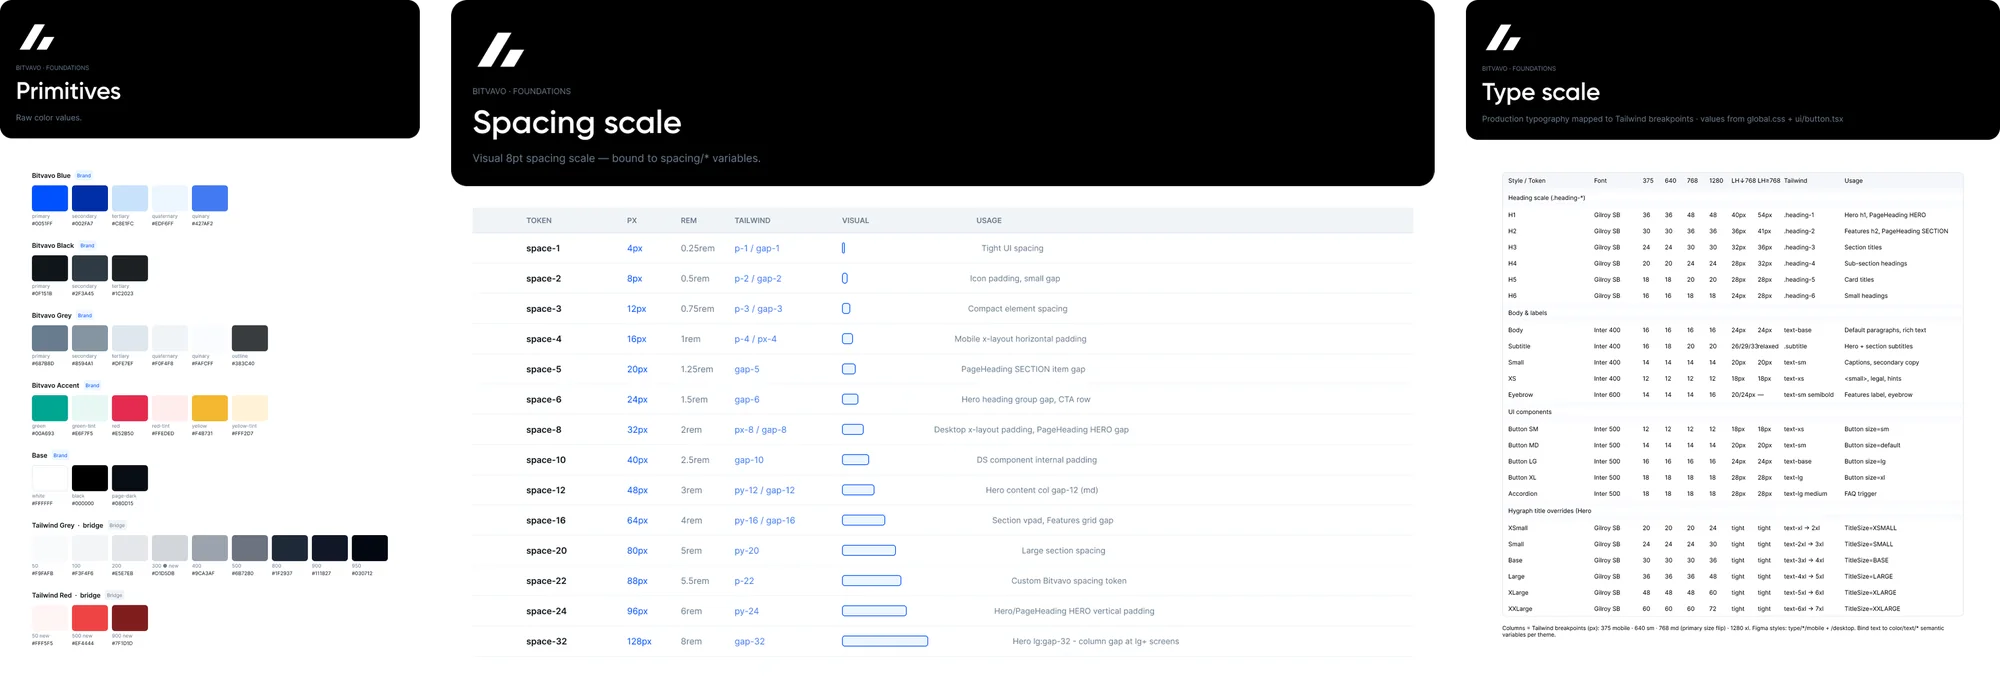Screen dimensions: 2000x678
Task: Choose the Tailwind Red 500 swatch #EF4444
Action: click(90, 618)
